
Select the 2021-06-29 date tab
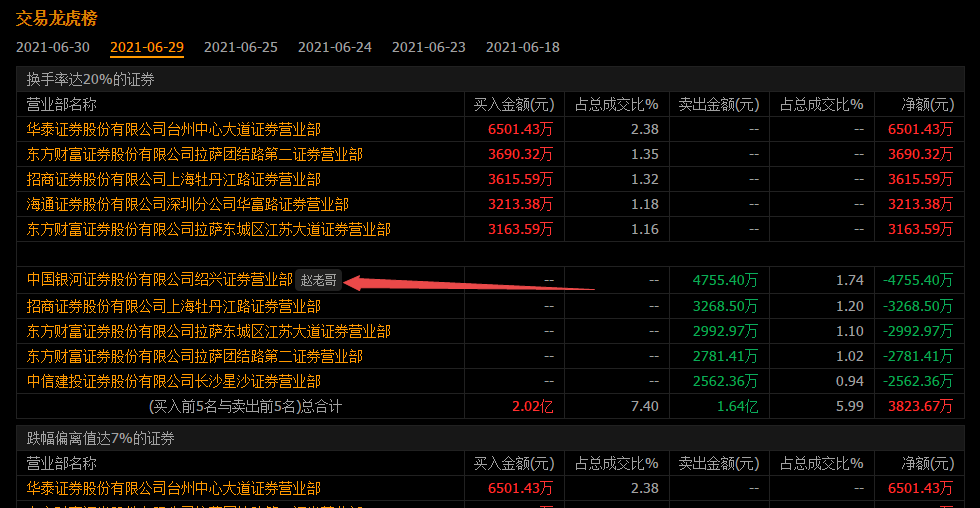147,47
